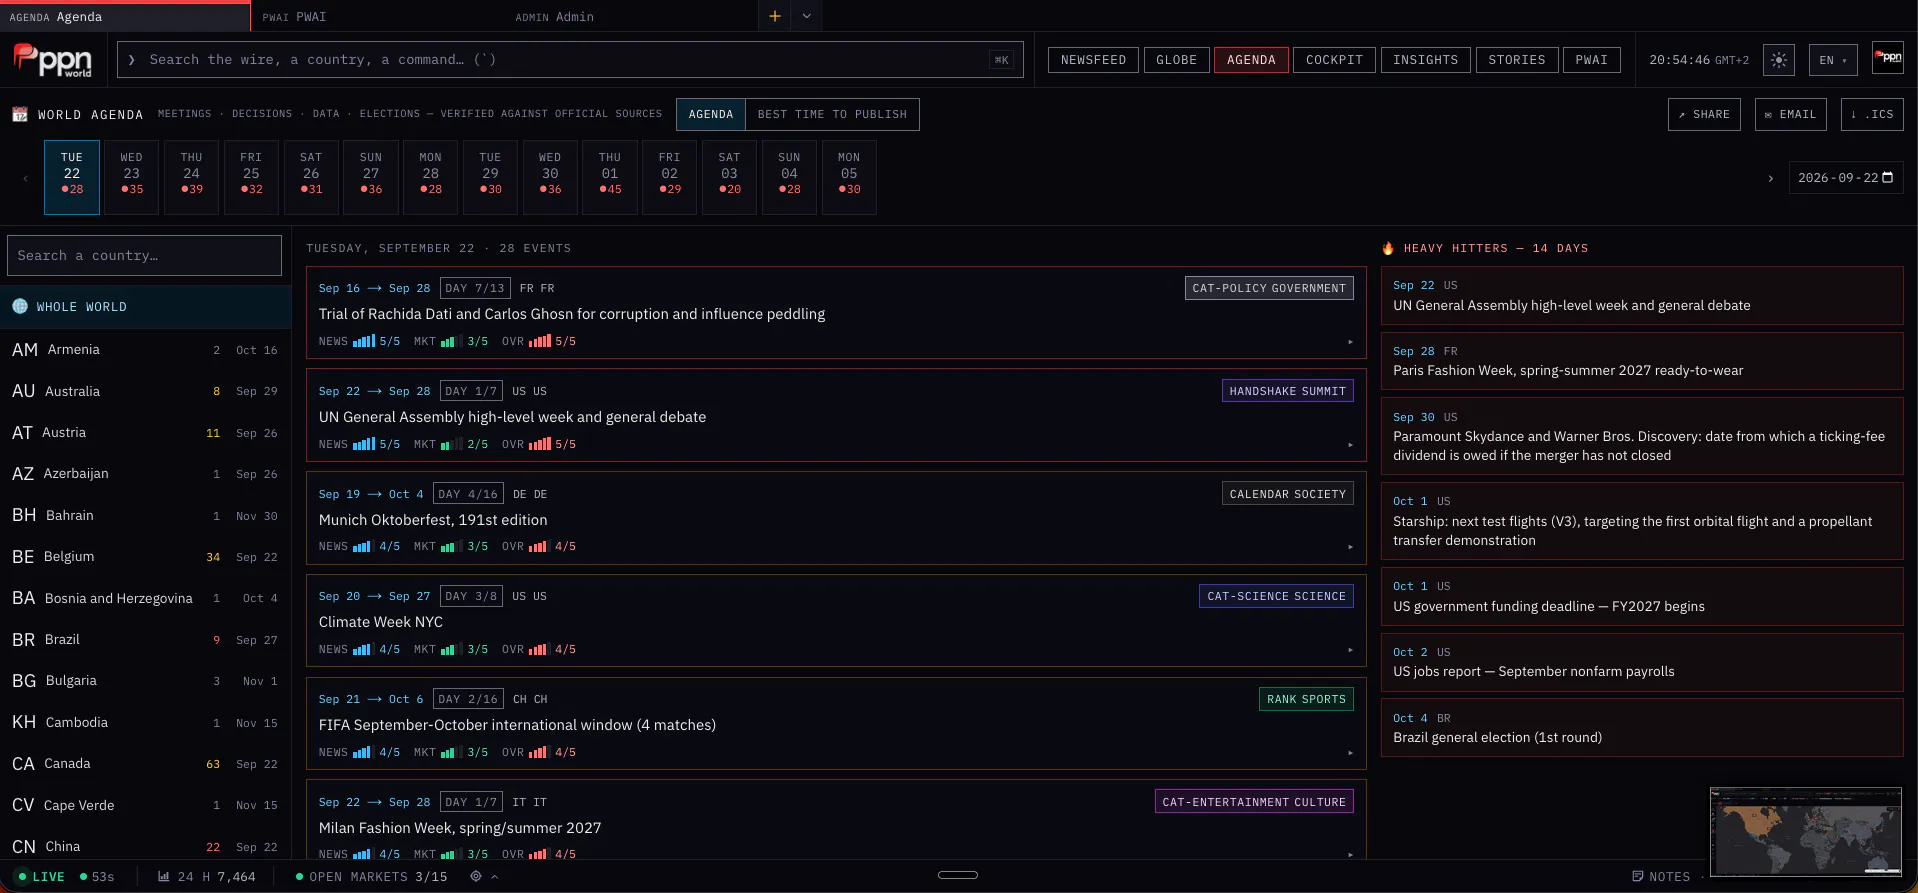Focus the main wire search field
Screen dimensions: 1918x893
[x=570, y=60]
